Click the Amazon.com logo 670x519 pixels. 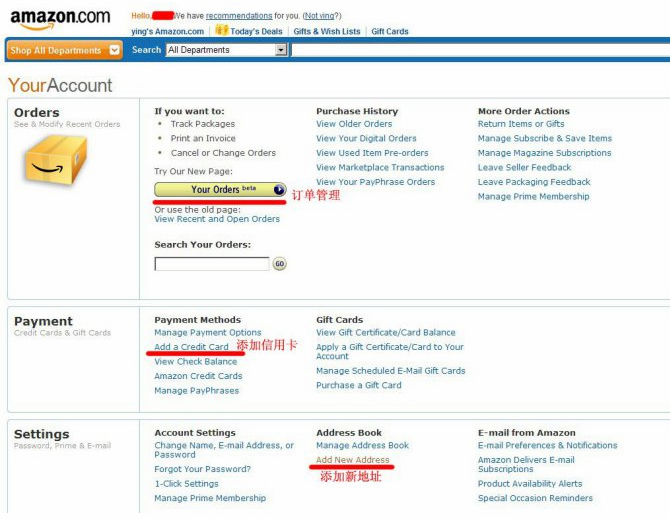coord(58,19)
